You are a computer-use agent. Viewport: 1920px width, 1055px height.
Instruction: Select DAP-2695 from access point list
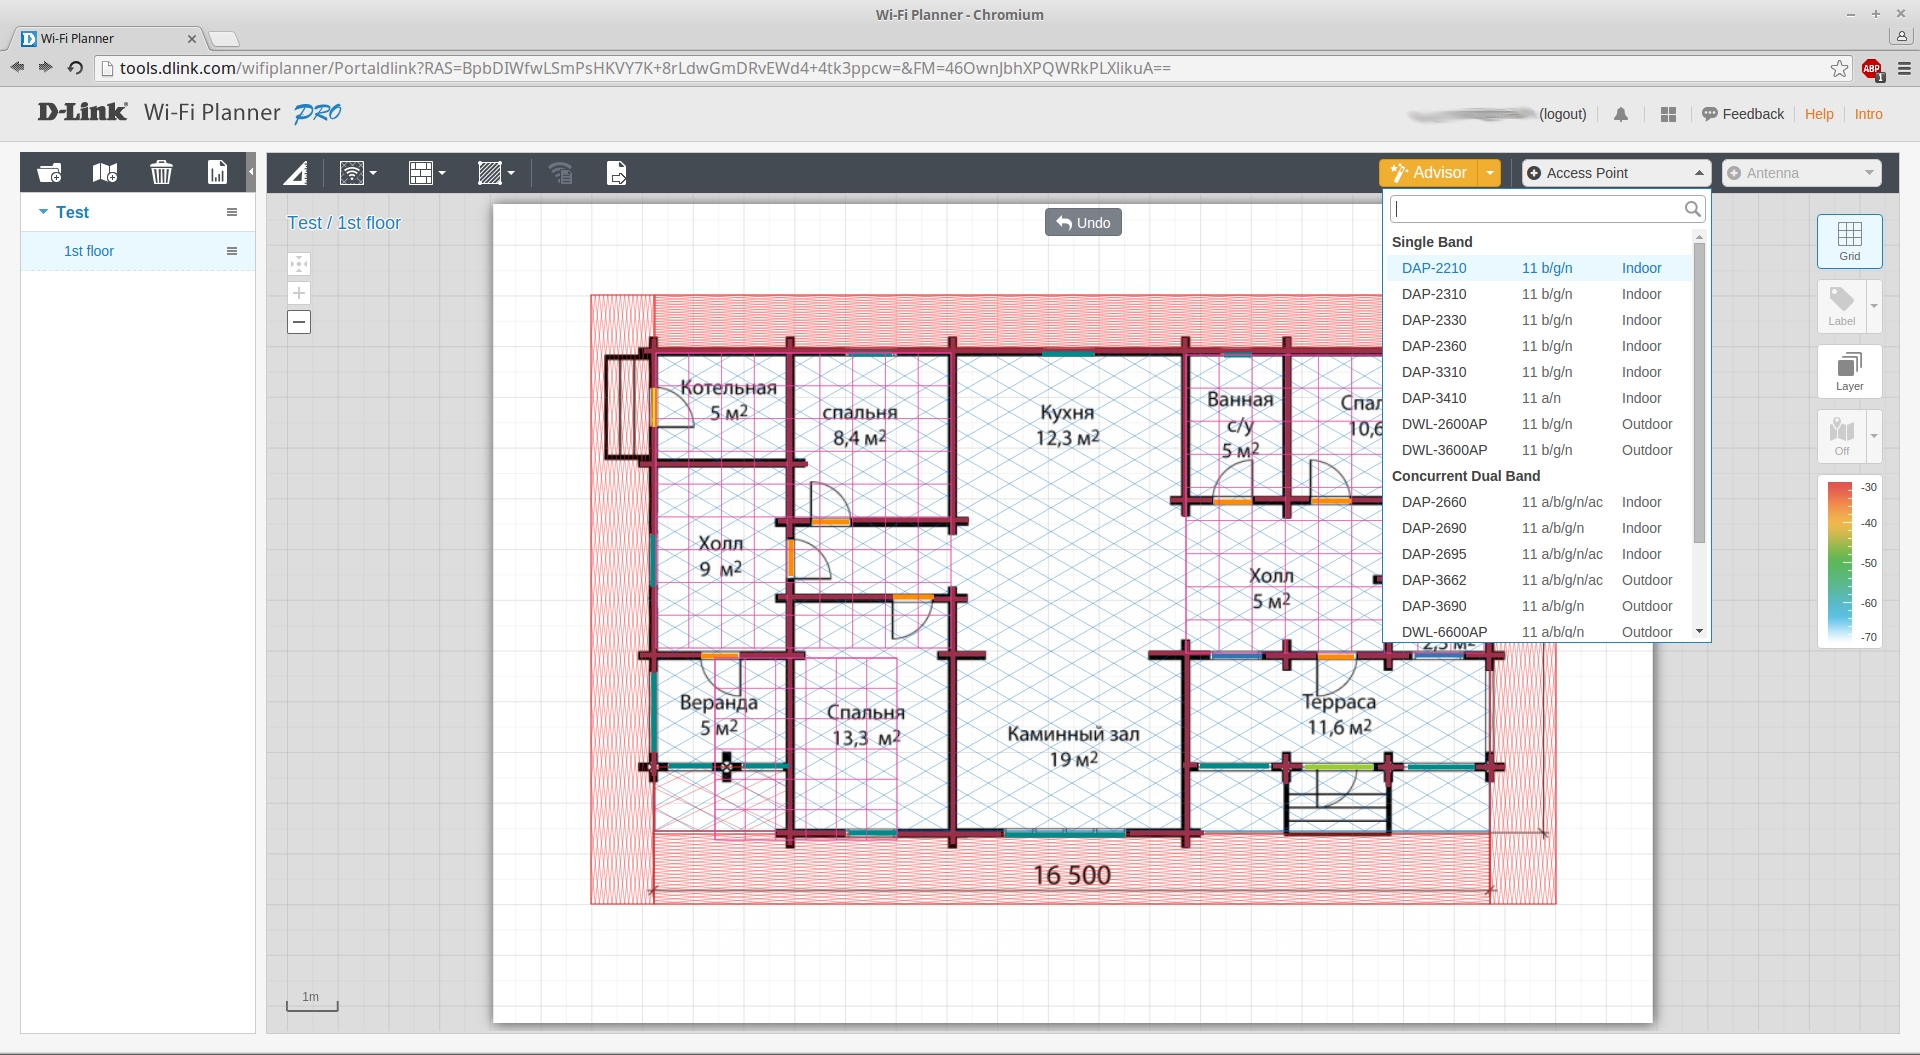point(1434,554)
